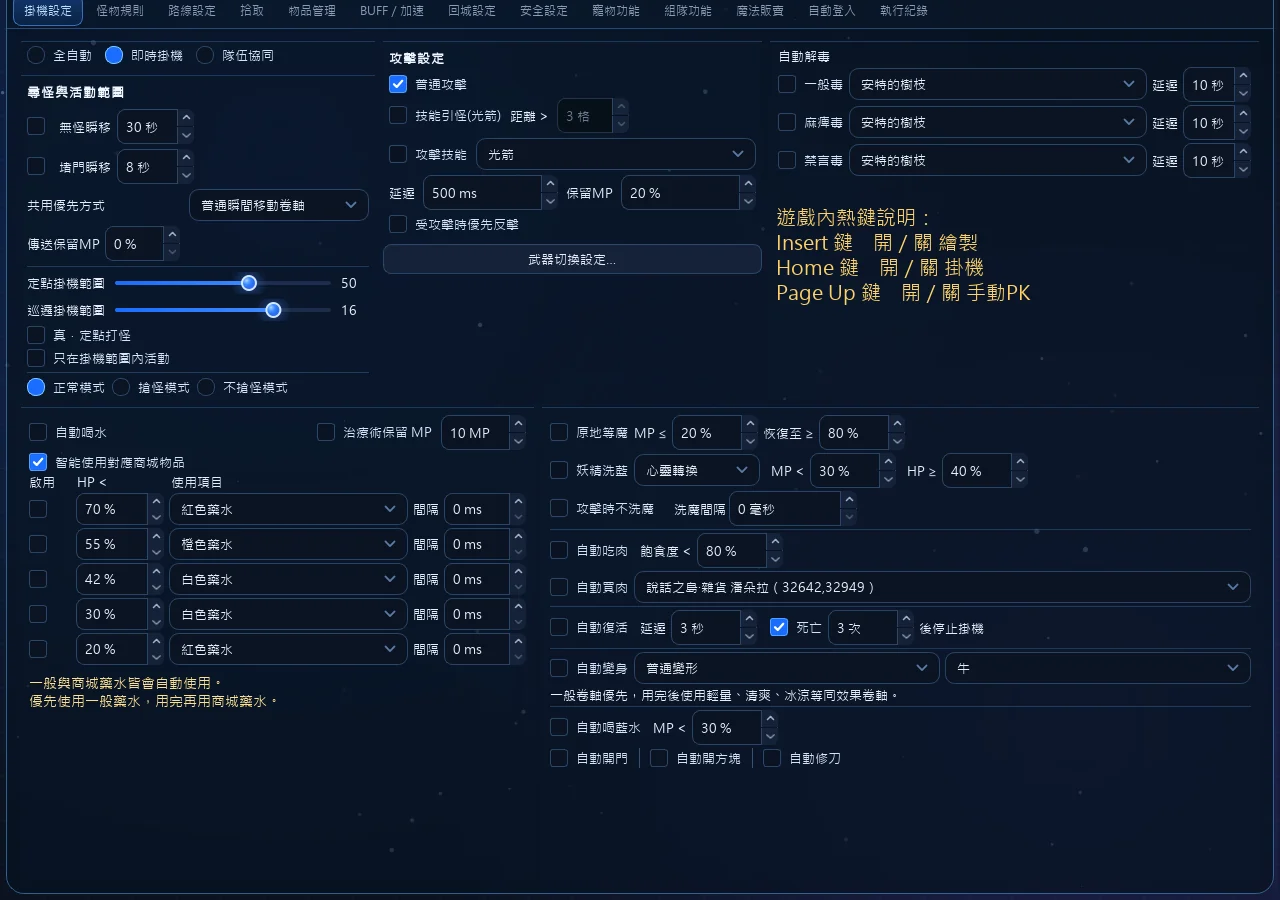
Task: Increase the 死亡 3 次 stepper
Action: pos(905,620)
